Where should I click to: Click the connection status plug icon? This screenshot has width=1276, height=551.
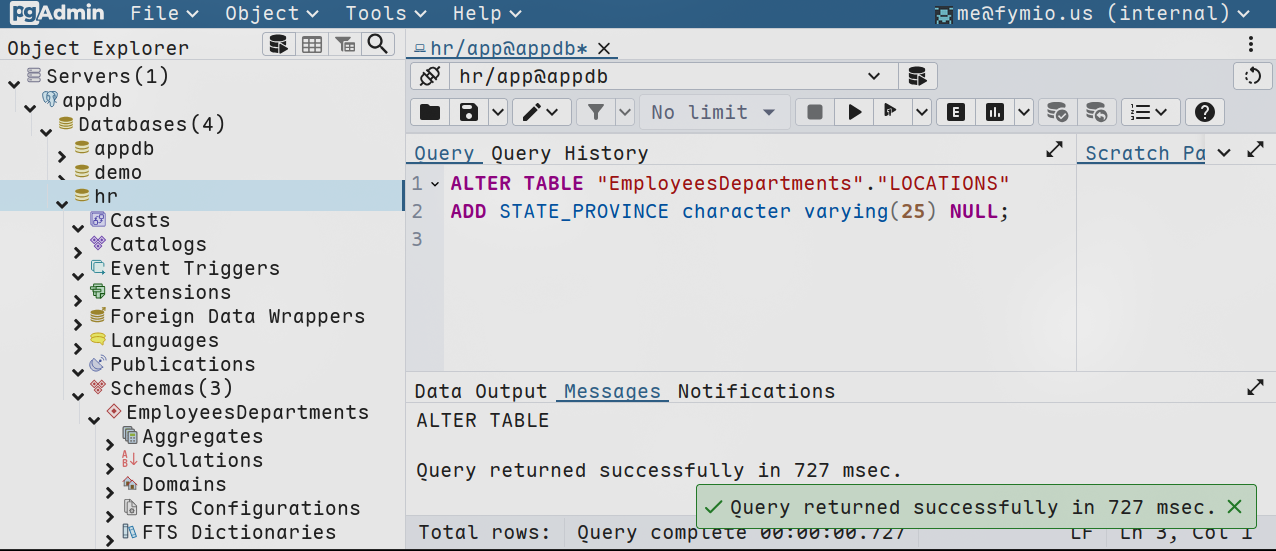click(x=430, y=76)
